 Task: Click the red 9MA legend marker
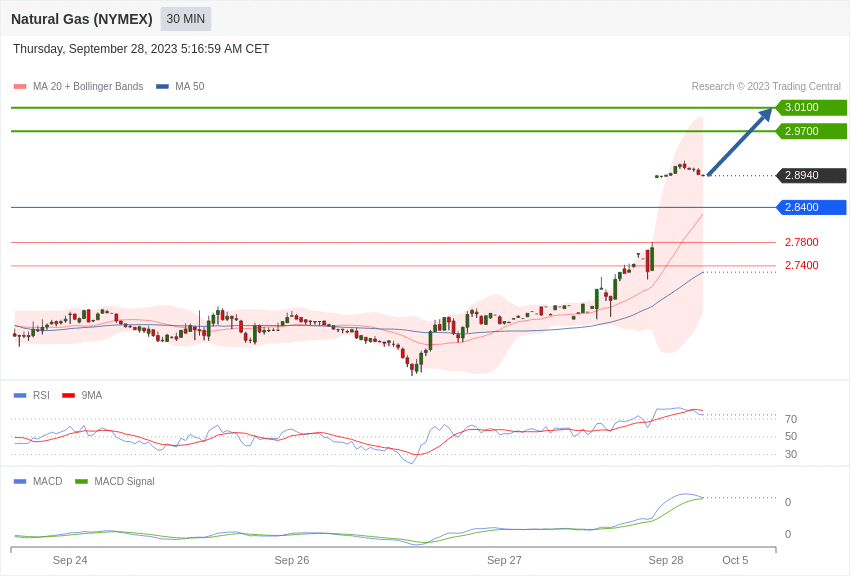coord(68,396)
